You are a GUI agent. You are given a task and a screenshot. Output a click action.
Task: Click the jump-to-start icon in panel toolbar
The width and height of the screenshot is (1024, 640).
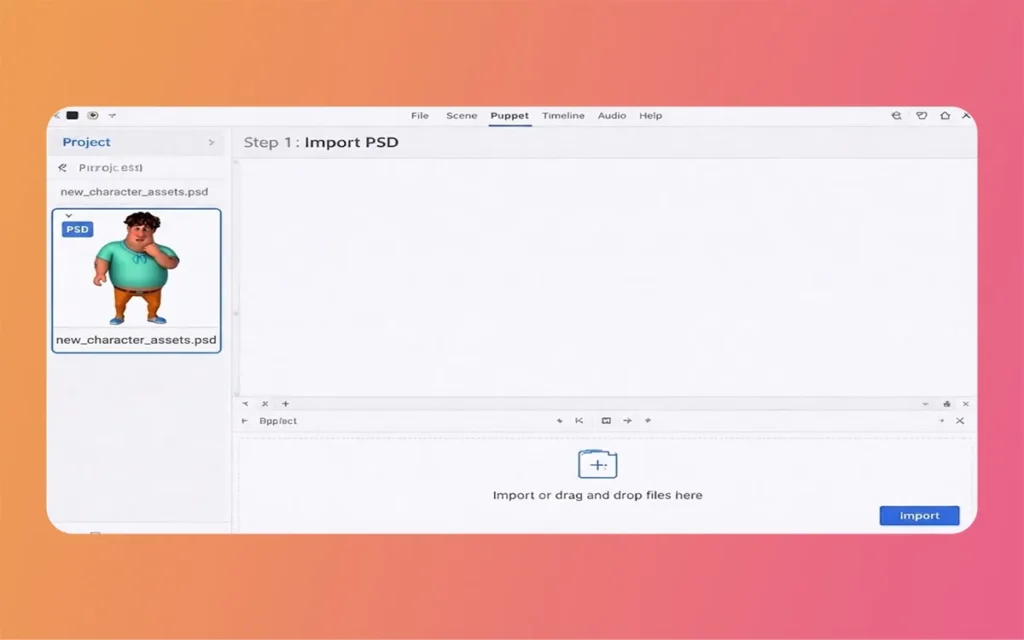click(x=579, y=421)
